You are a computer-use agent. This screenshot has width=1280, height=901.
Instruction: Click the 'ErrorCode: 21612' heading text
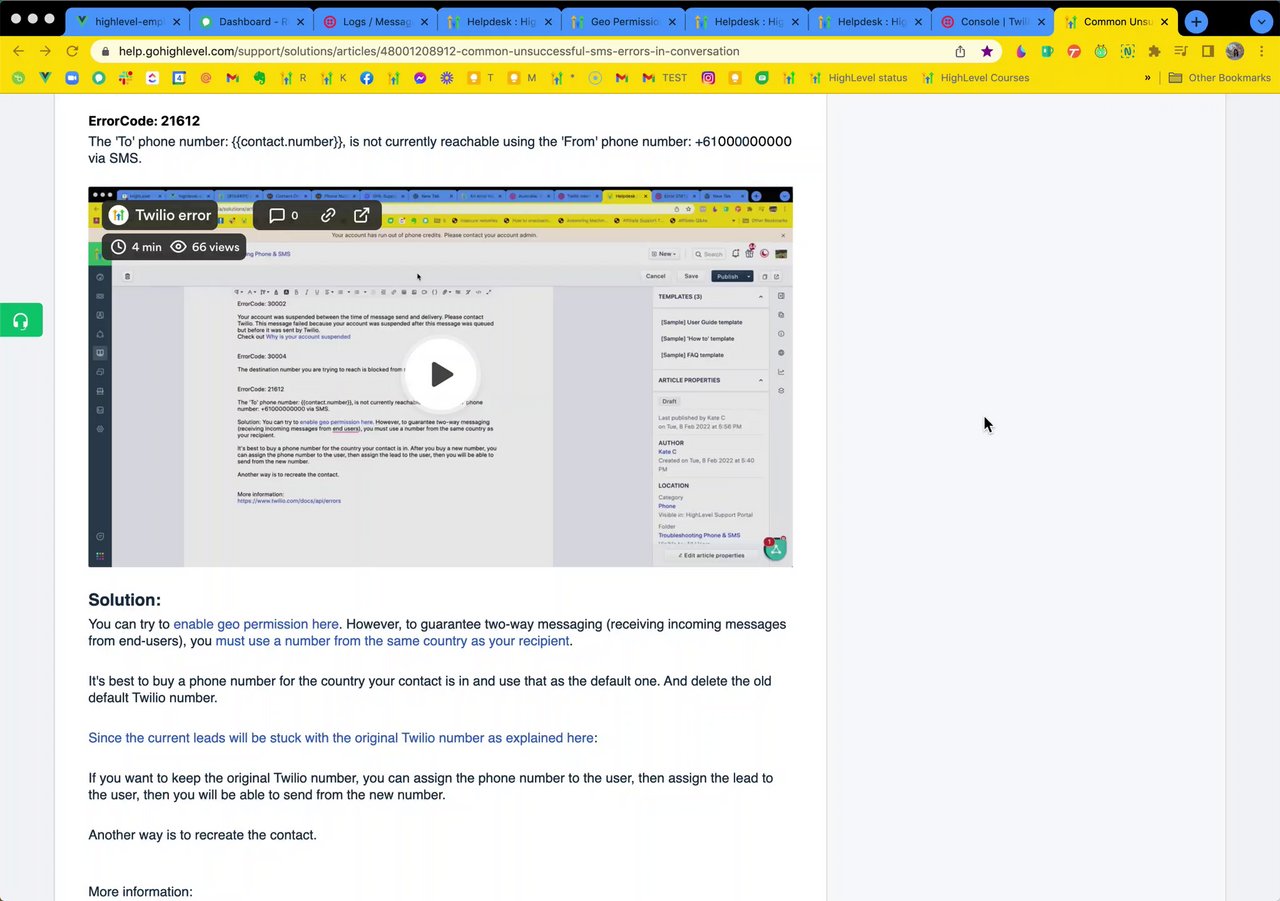click(144, 121)
